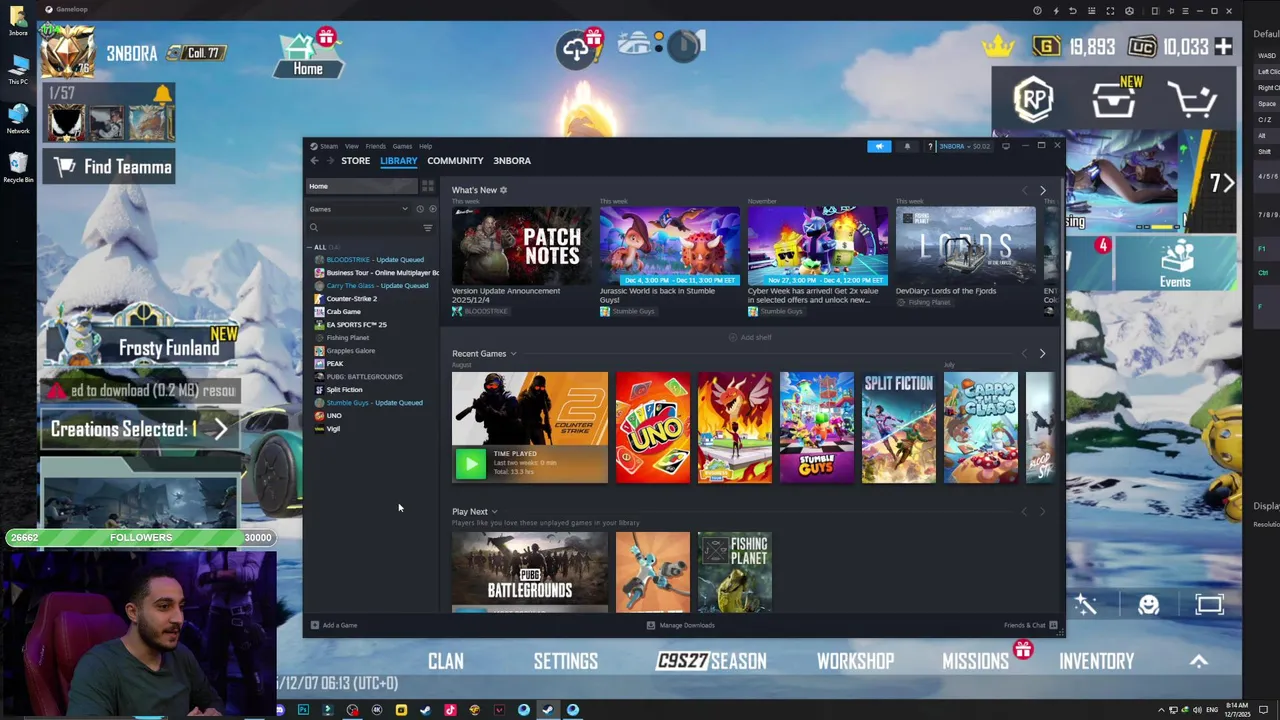Select Business Tour in game list
Screen dimensions: 1280x720
(376, 272)
